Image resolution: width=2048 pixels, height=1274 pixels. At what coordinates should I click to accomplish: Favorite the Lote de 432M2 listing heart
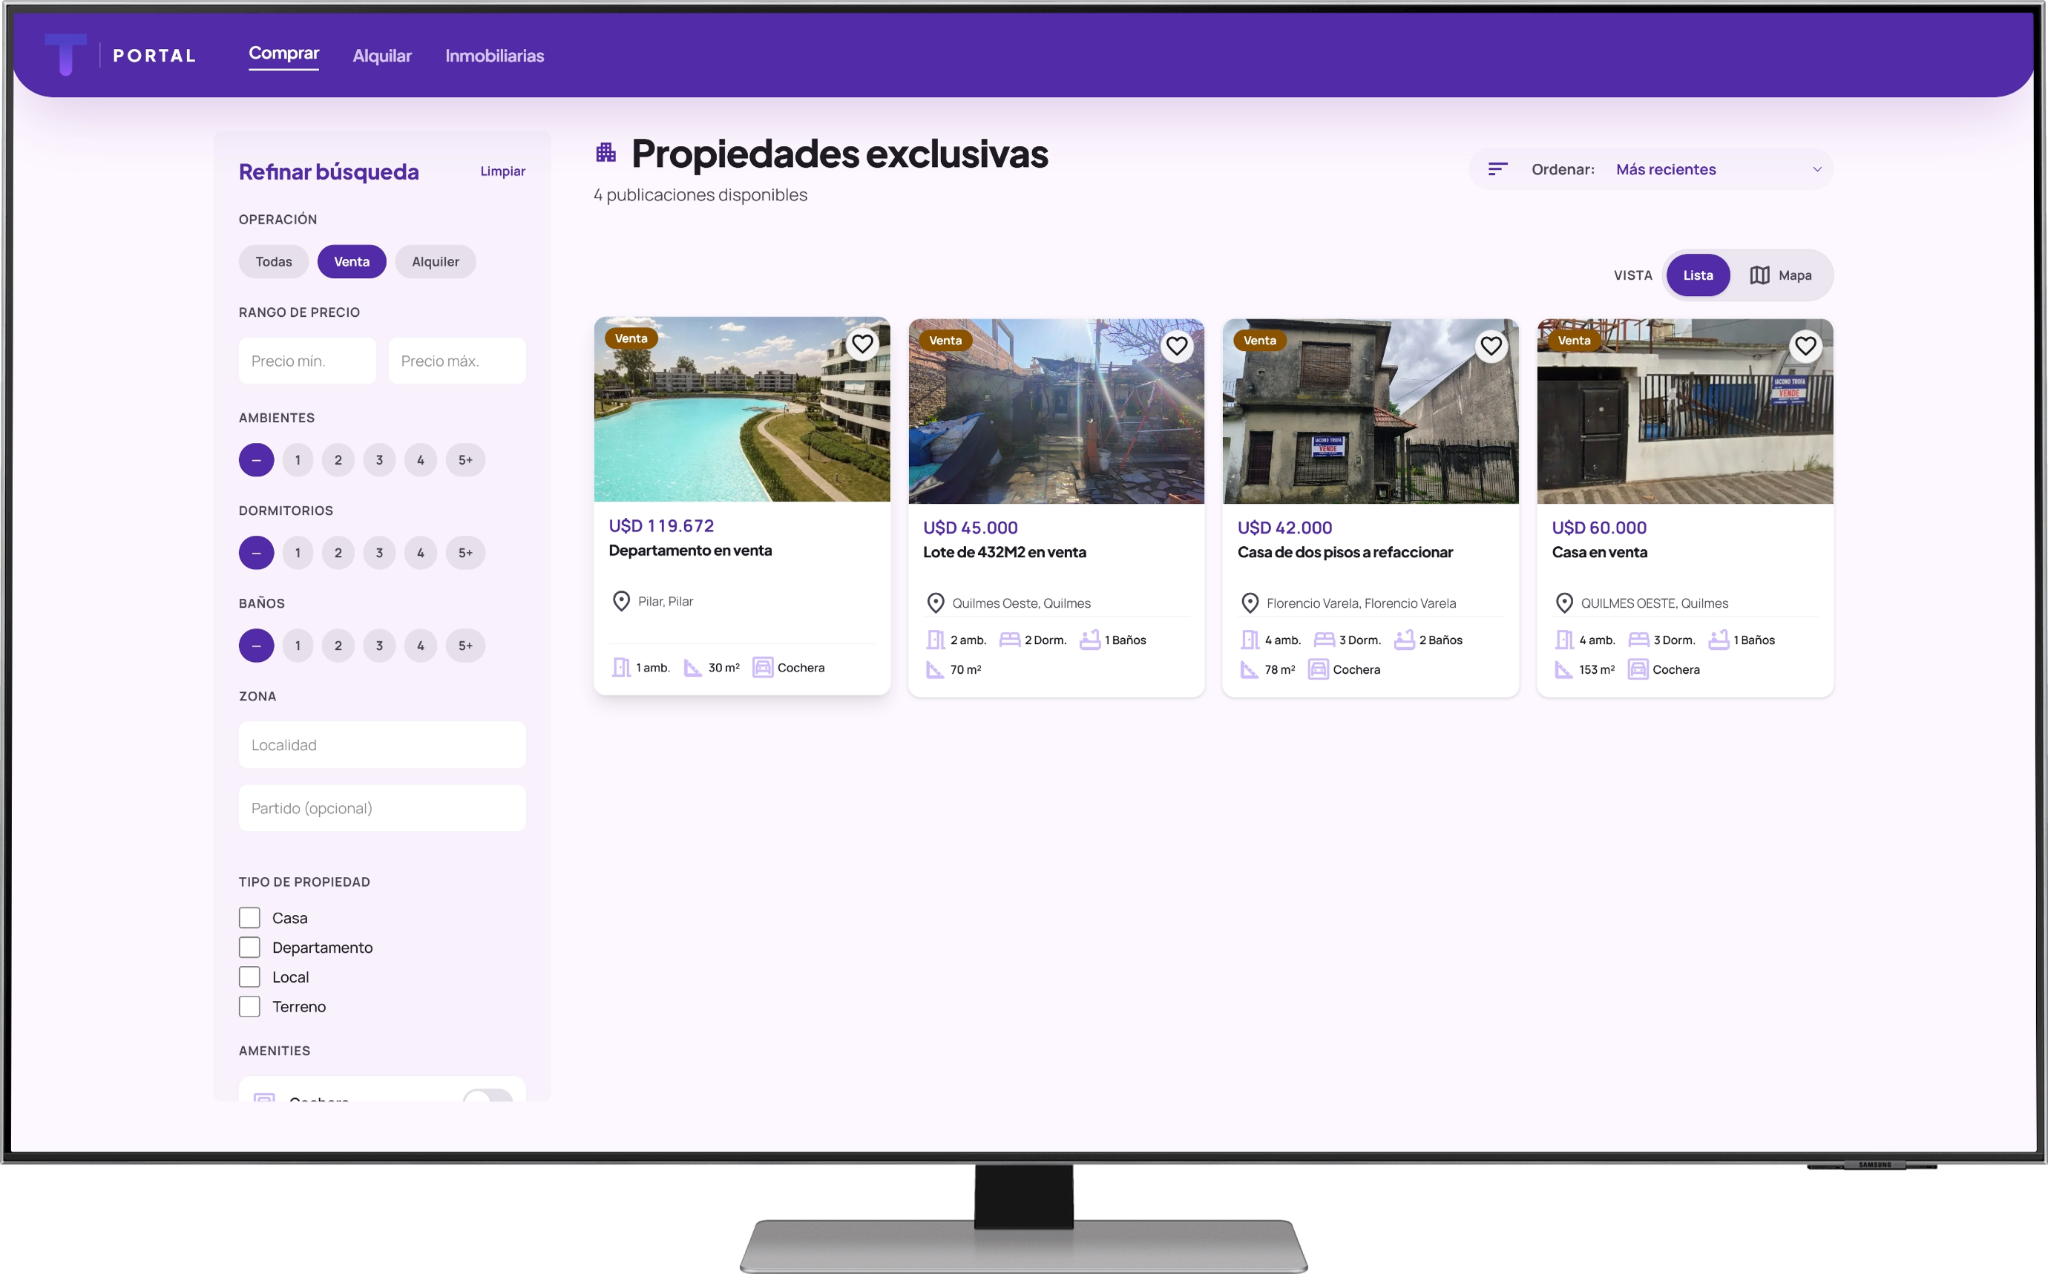[1177, 346]
